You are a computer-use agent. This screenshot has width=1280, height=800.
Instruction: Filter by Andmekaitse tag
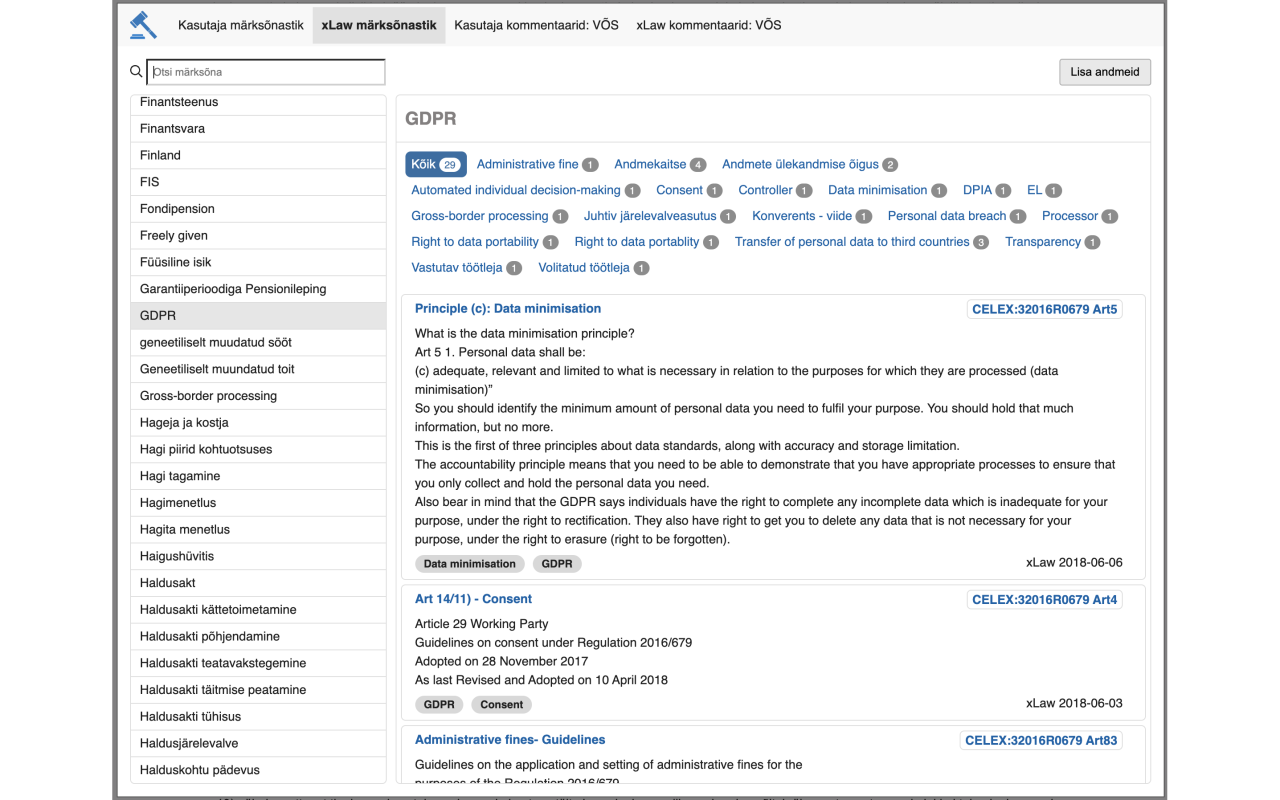[660, 164]
